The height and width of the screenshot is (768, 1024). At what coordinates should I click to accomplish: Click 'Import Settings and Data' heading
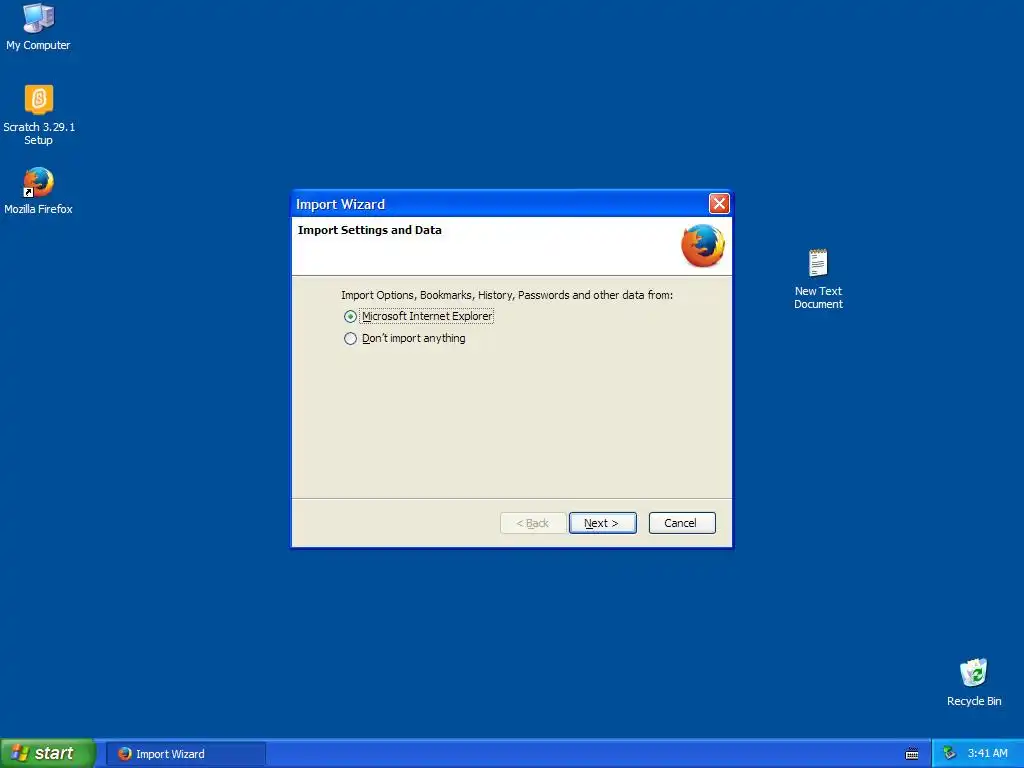point(370,230)
